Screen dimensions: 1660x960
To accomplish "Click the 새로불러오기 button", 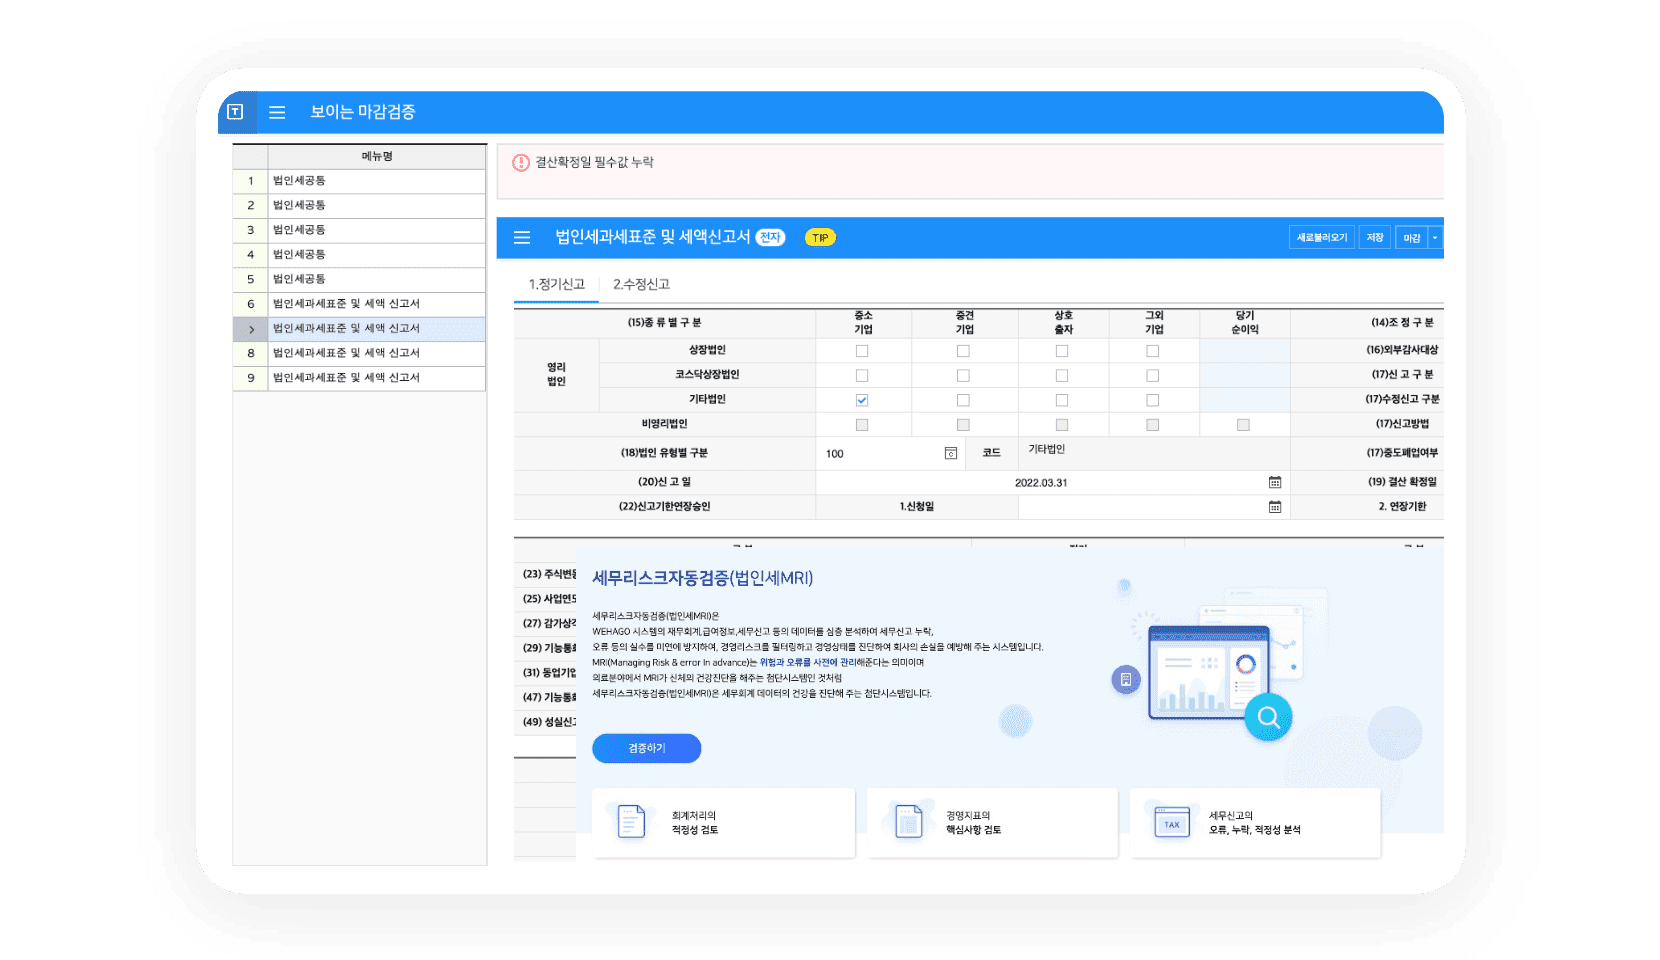I will coord(1322,238).
